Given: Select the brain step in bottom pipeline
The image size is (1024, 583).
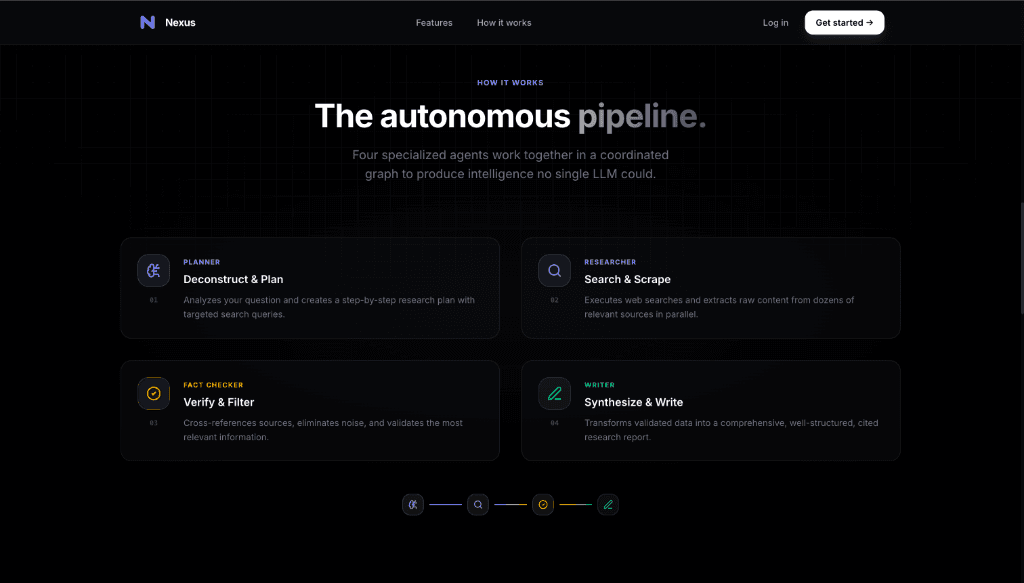Looking at the screenshot, I should click(413, 505).
